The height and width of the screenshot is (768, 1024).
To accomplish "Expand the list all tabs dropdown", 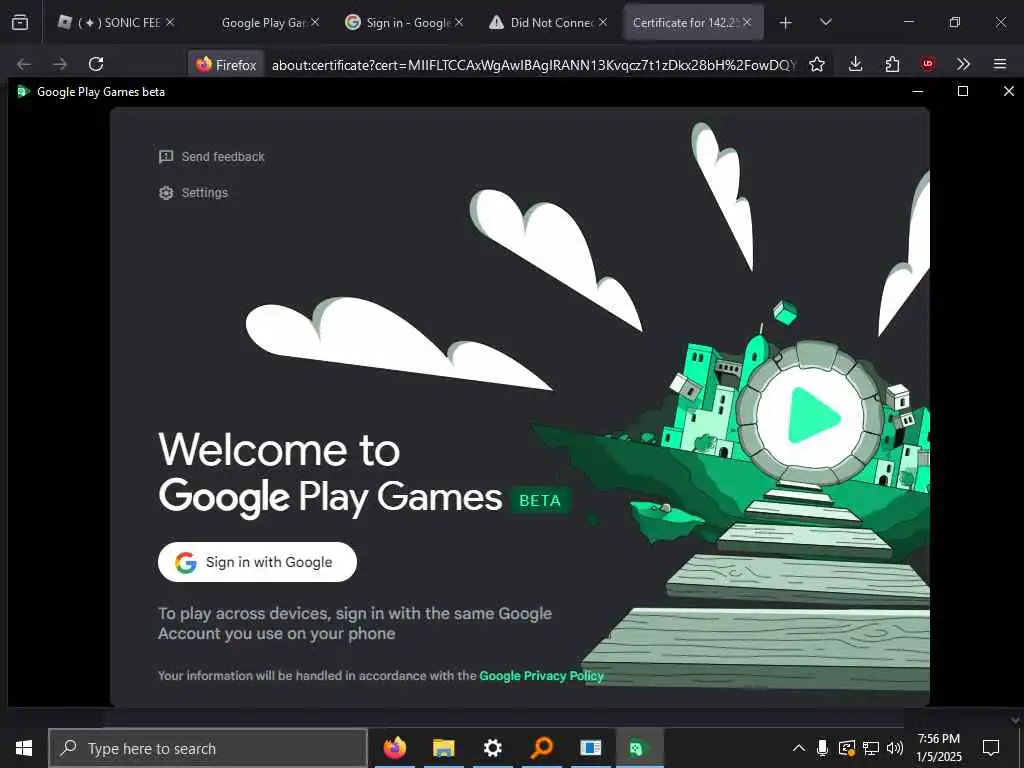I will [825, 22].
